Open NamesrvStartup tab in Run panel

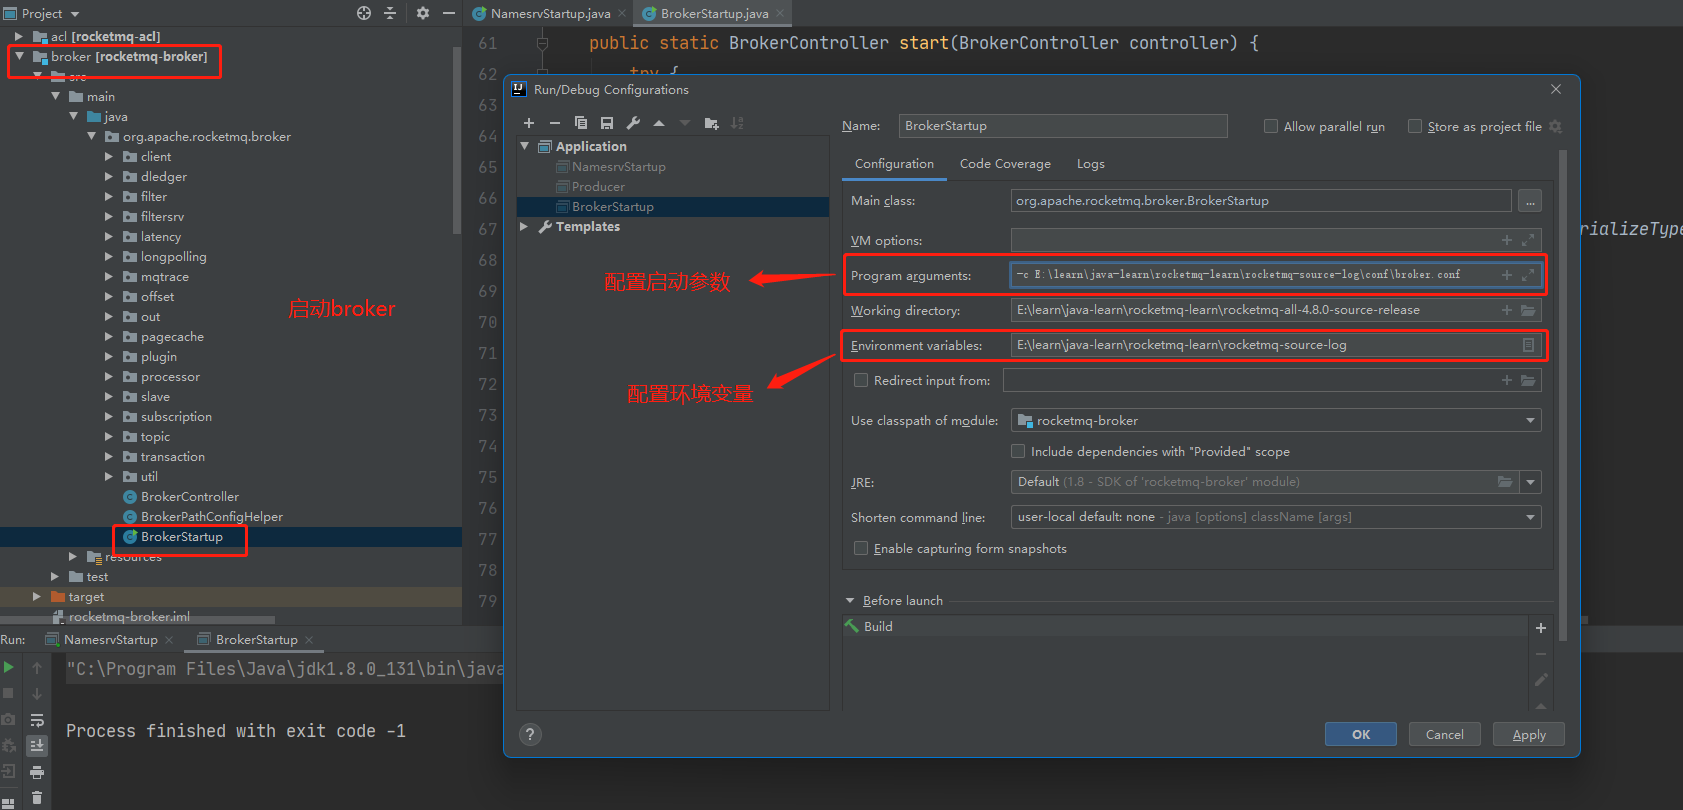(111, 640)
